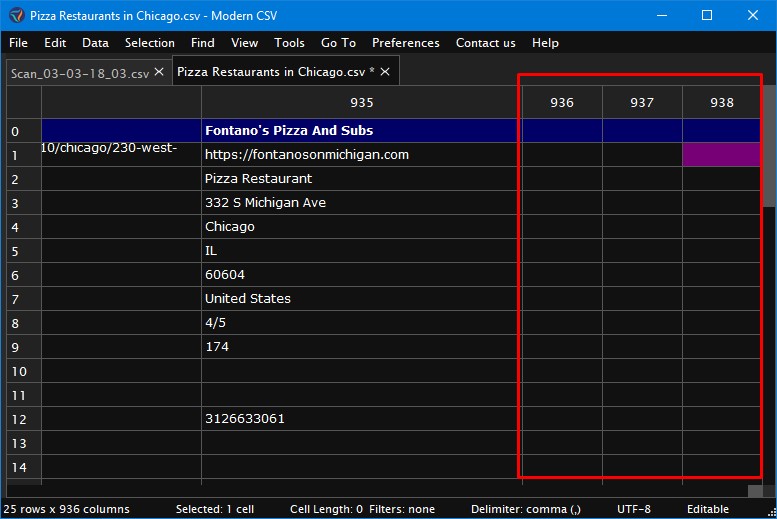
Task: Open the Contact us menu
Action: tap(486, 43)
